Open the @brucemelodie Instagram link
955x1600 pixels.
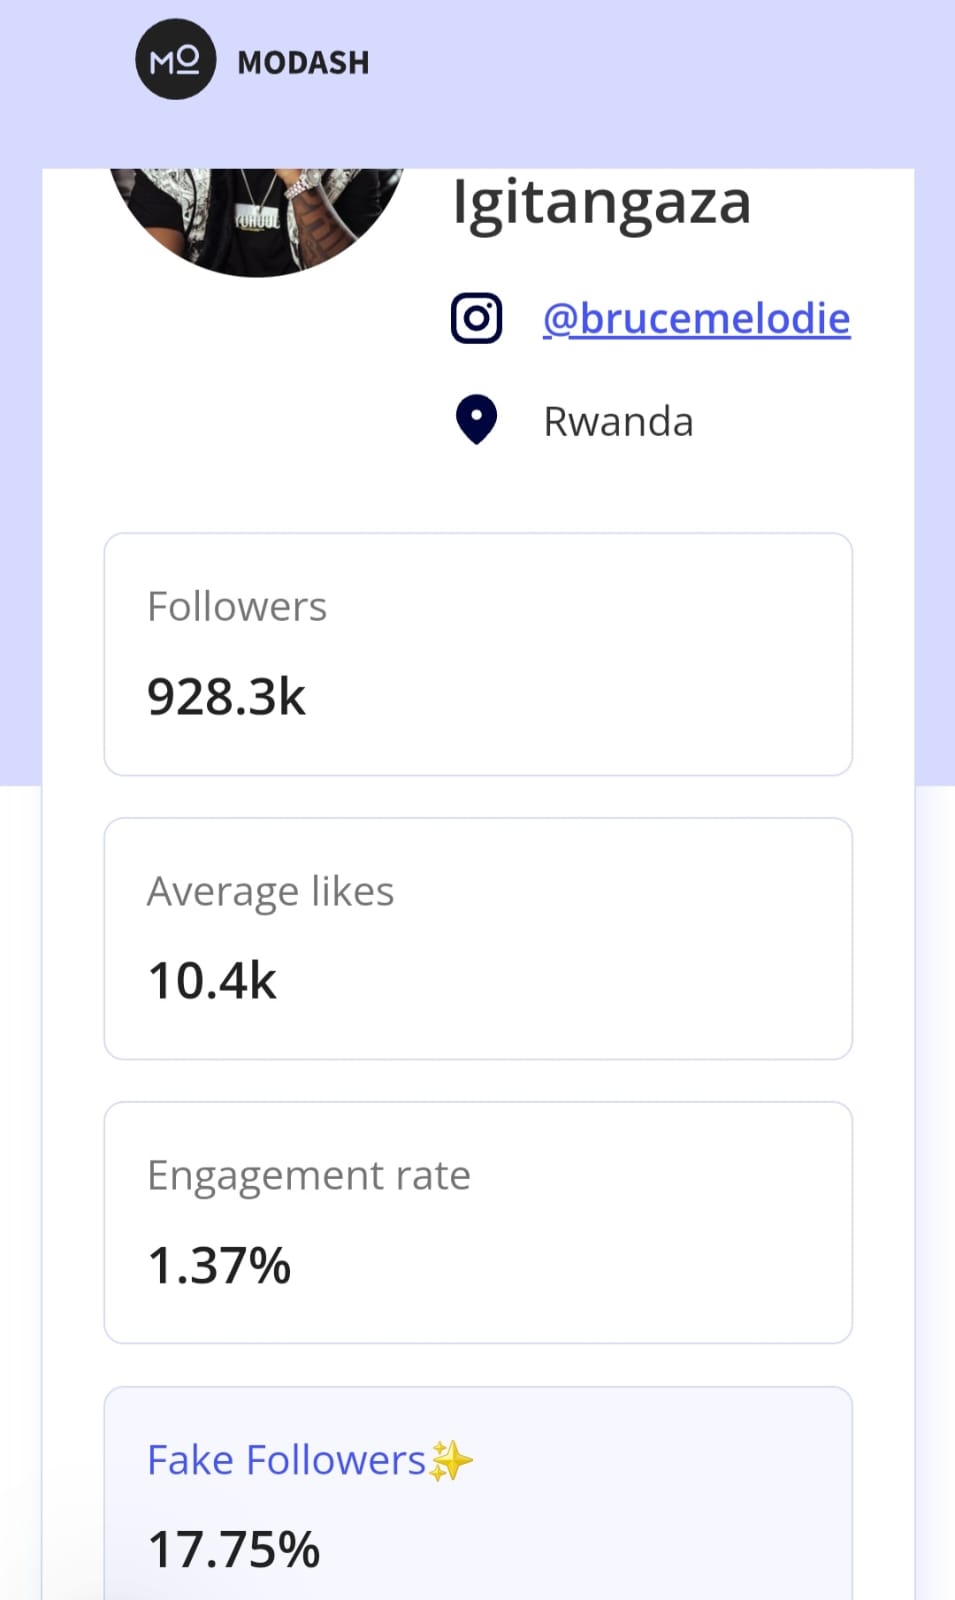tap(696, 319)
